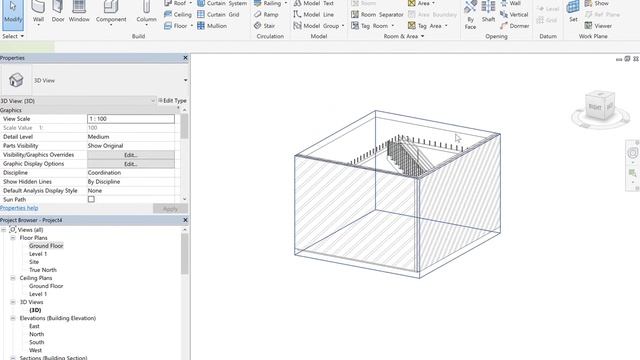Select the Curtain System tool
Screen dimensions: 640x360
pyautogui.click(x=222, y=3)
